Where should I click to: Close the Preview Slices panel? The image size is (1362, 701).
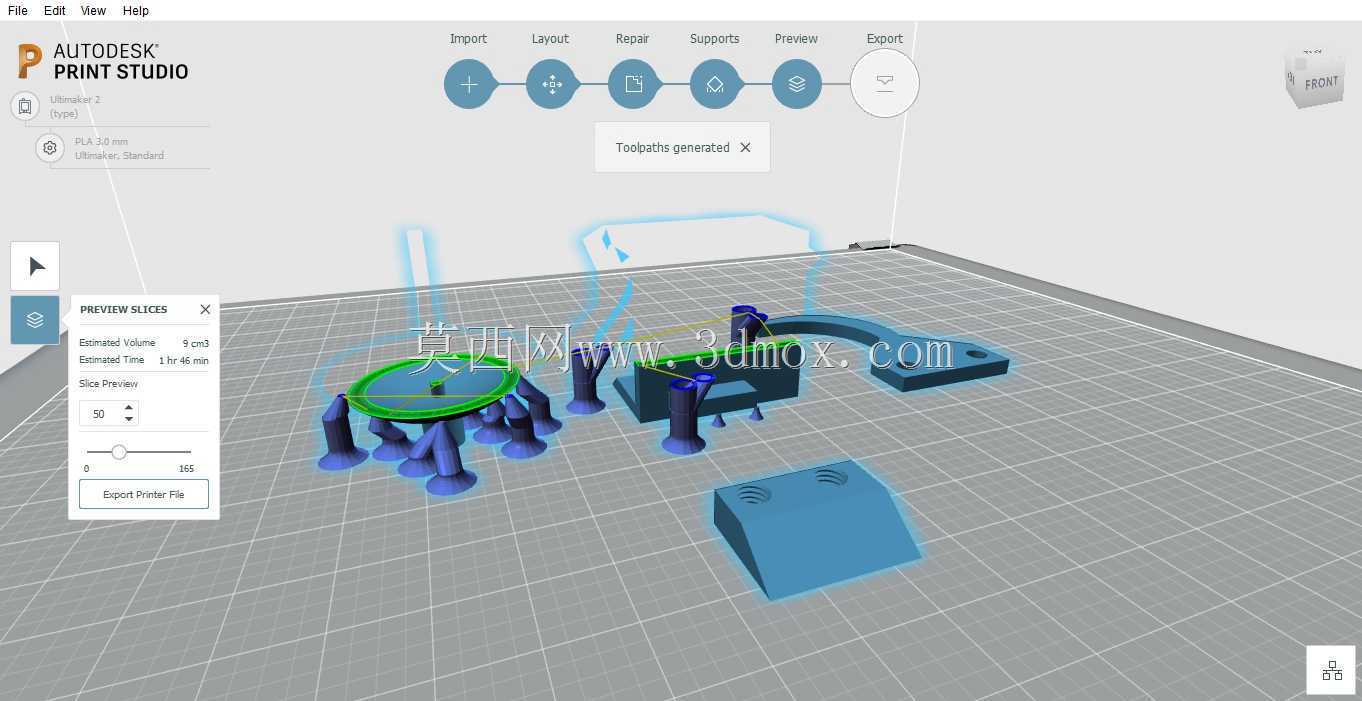pos(205,309)
